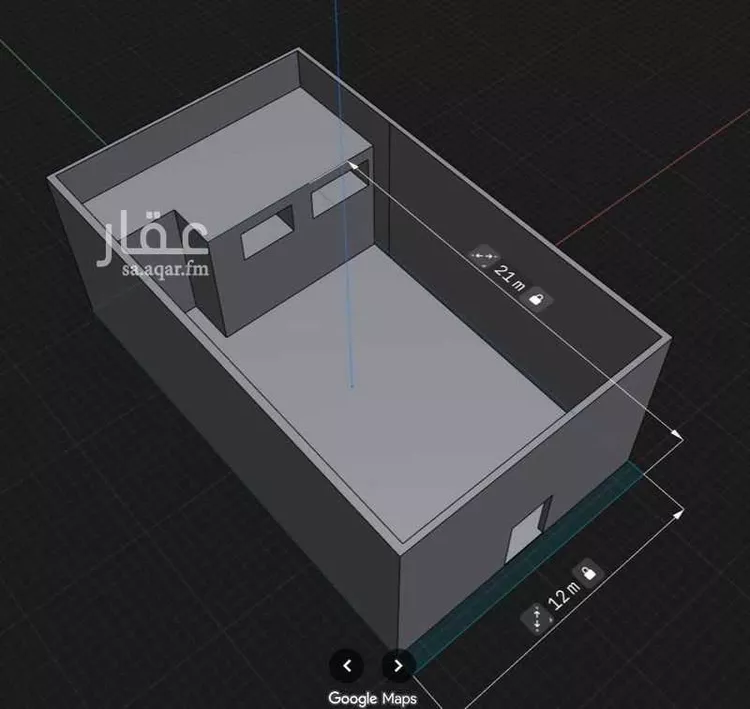Click the resize arrows icon beside 12 m
Screen dimensions: 750x709
[537, 620]
